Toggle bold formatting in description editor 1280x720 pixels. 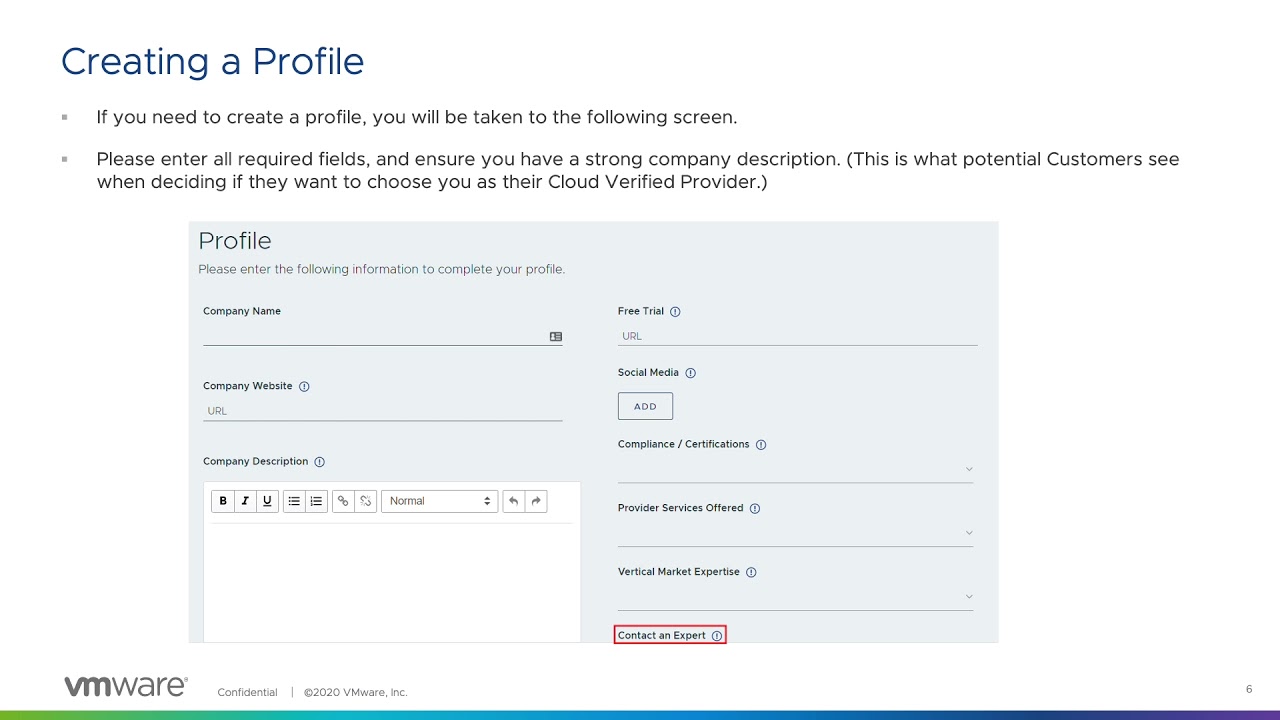[223, 501]
